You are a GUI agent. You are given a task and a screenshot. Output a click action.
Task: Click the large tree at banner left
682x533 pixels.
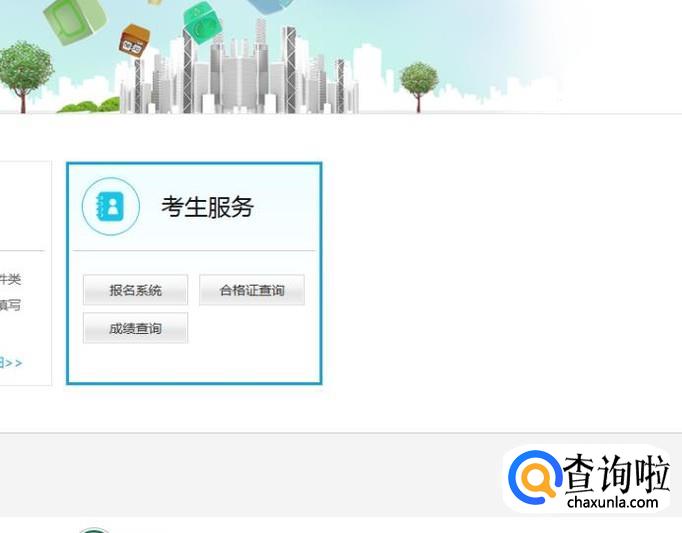[x=24, y=76]
